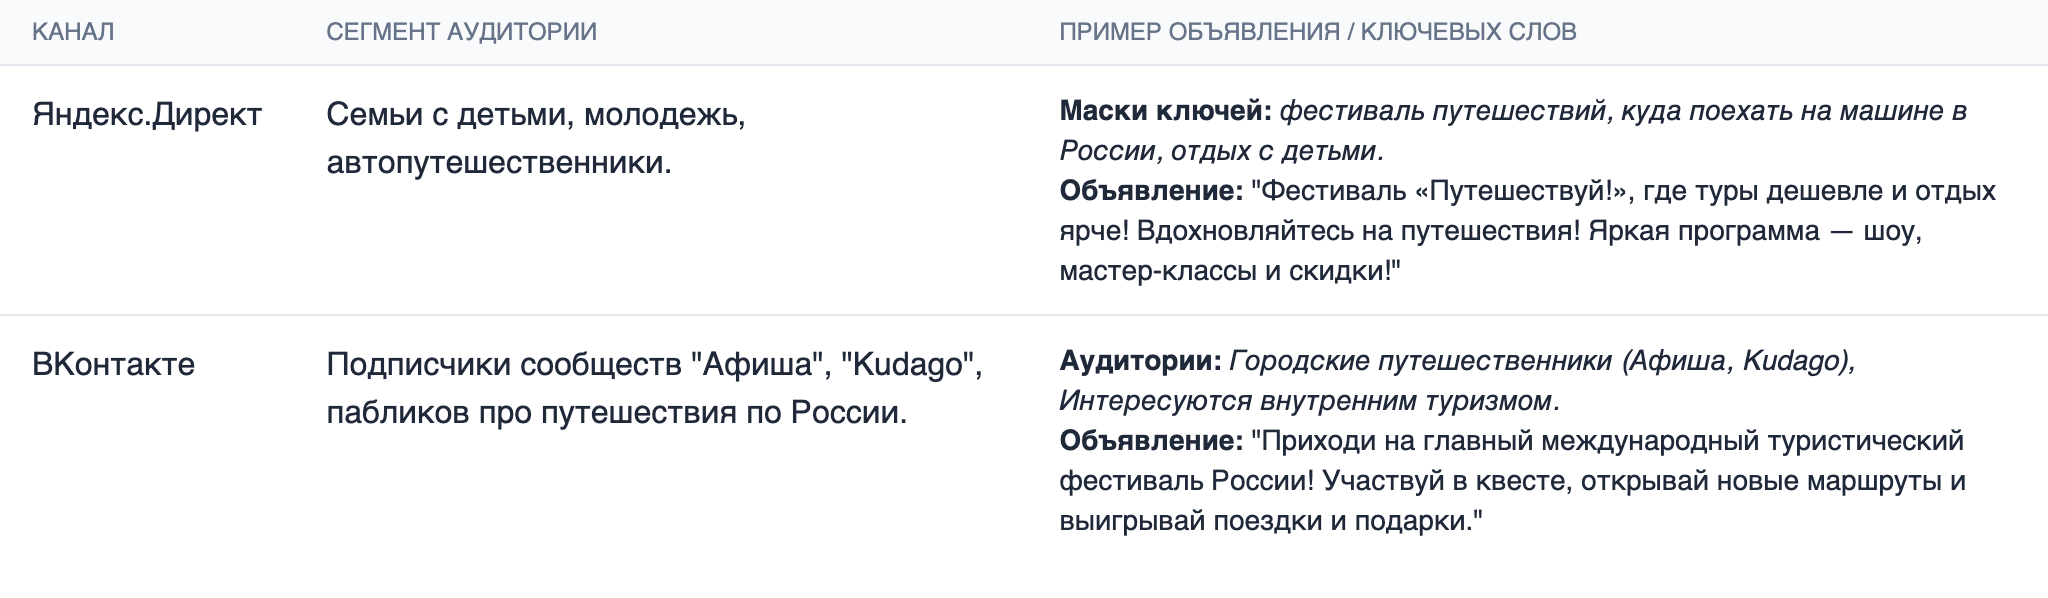Click the "Объявление:" label in the Яндекс.Директ row

click(1151, 191)
